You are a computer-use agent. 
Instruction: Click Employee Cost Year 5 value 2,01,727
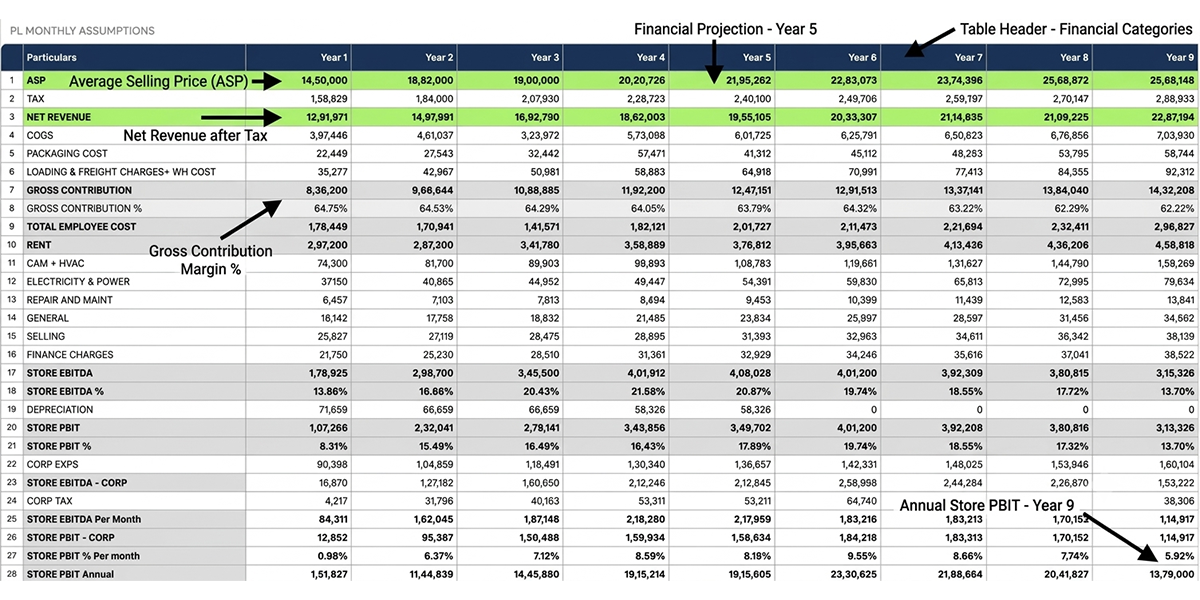tap(749, 227)
